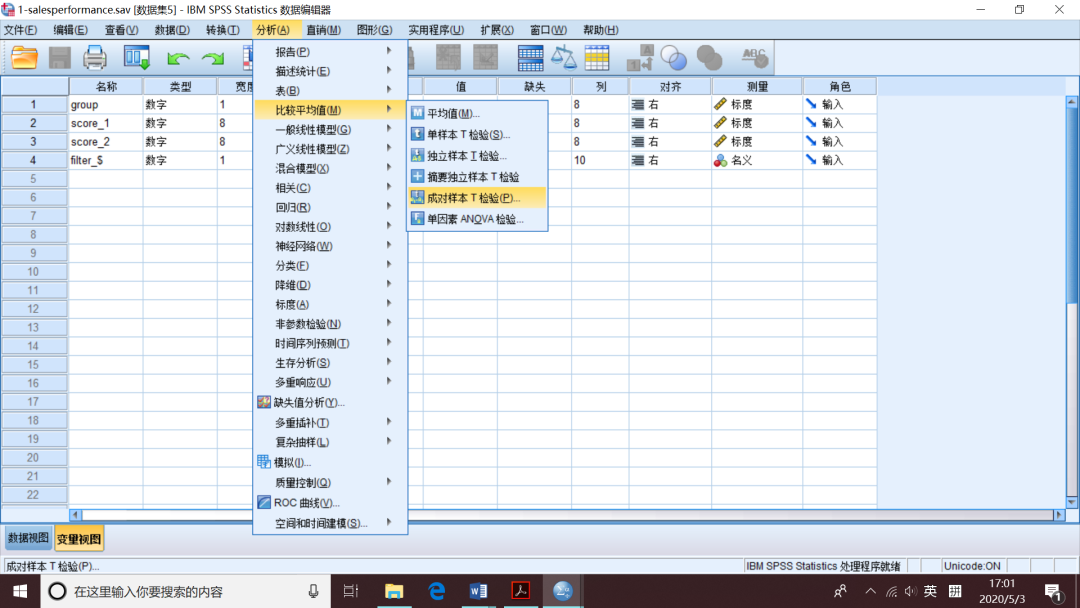Viewport: 1080px width, 608px height.
Task: Open the recall recent dialogs icon
Action: pos(136,58)
